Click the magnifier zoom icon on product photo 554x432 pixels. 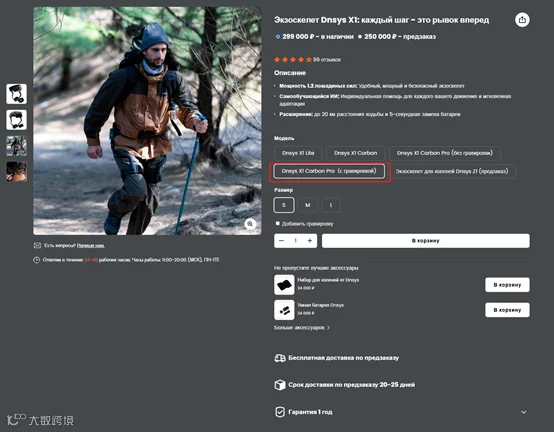[250, 224]
